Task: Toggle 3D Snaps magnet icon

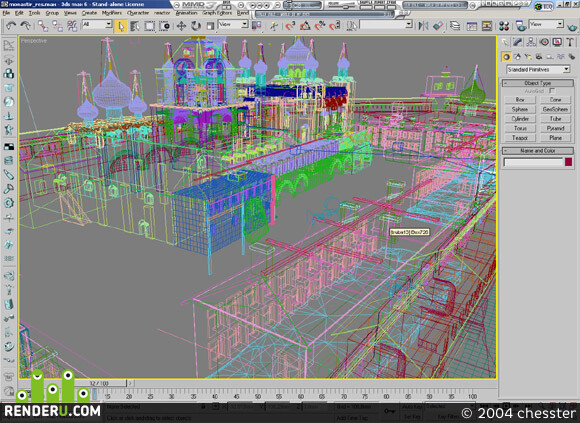Action: coord(290,26)
